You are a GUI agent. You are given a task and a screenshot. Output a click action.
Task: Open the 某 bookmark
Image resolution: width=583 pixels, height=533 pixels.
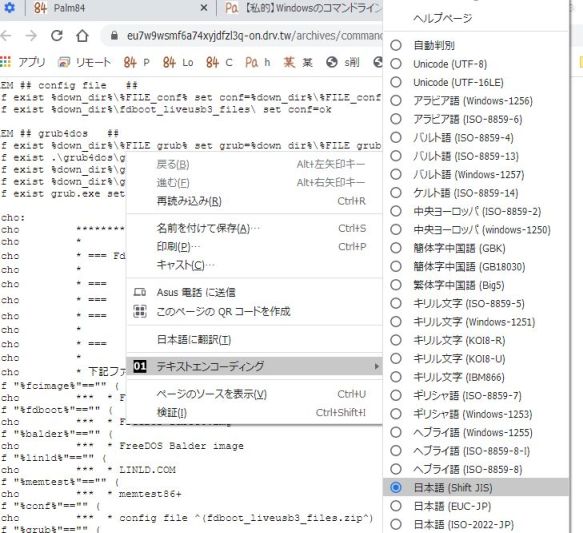[298, 62]
